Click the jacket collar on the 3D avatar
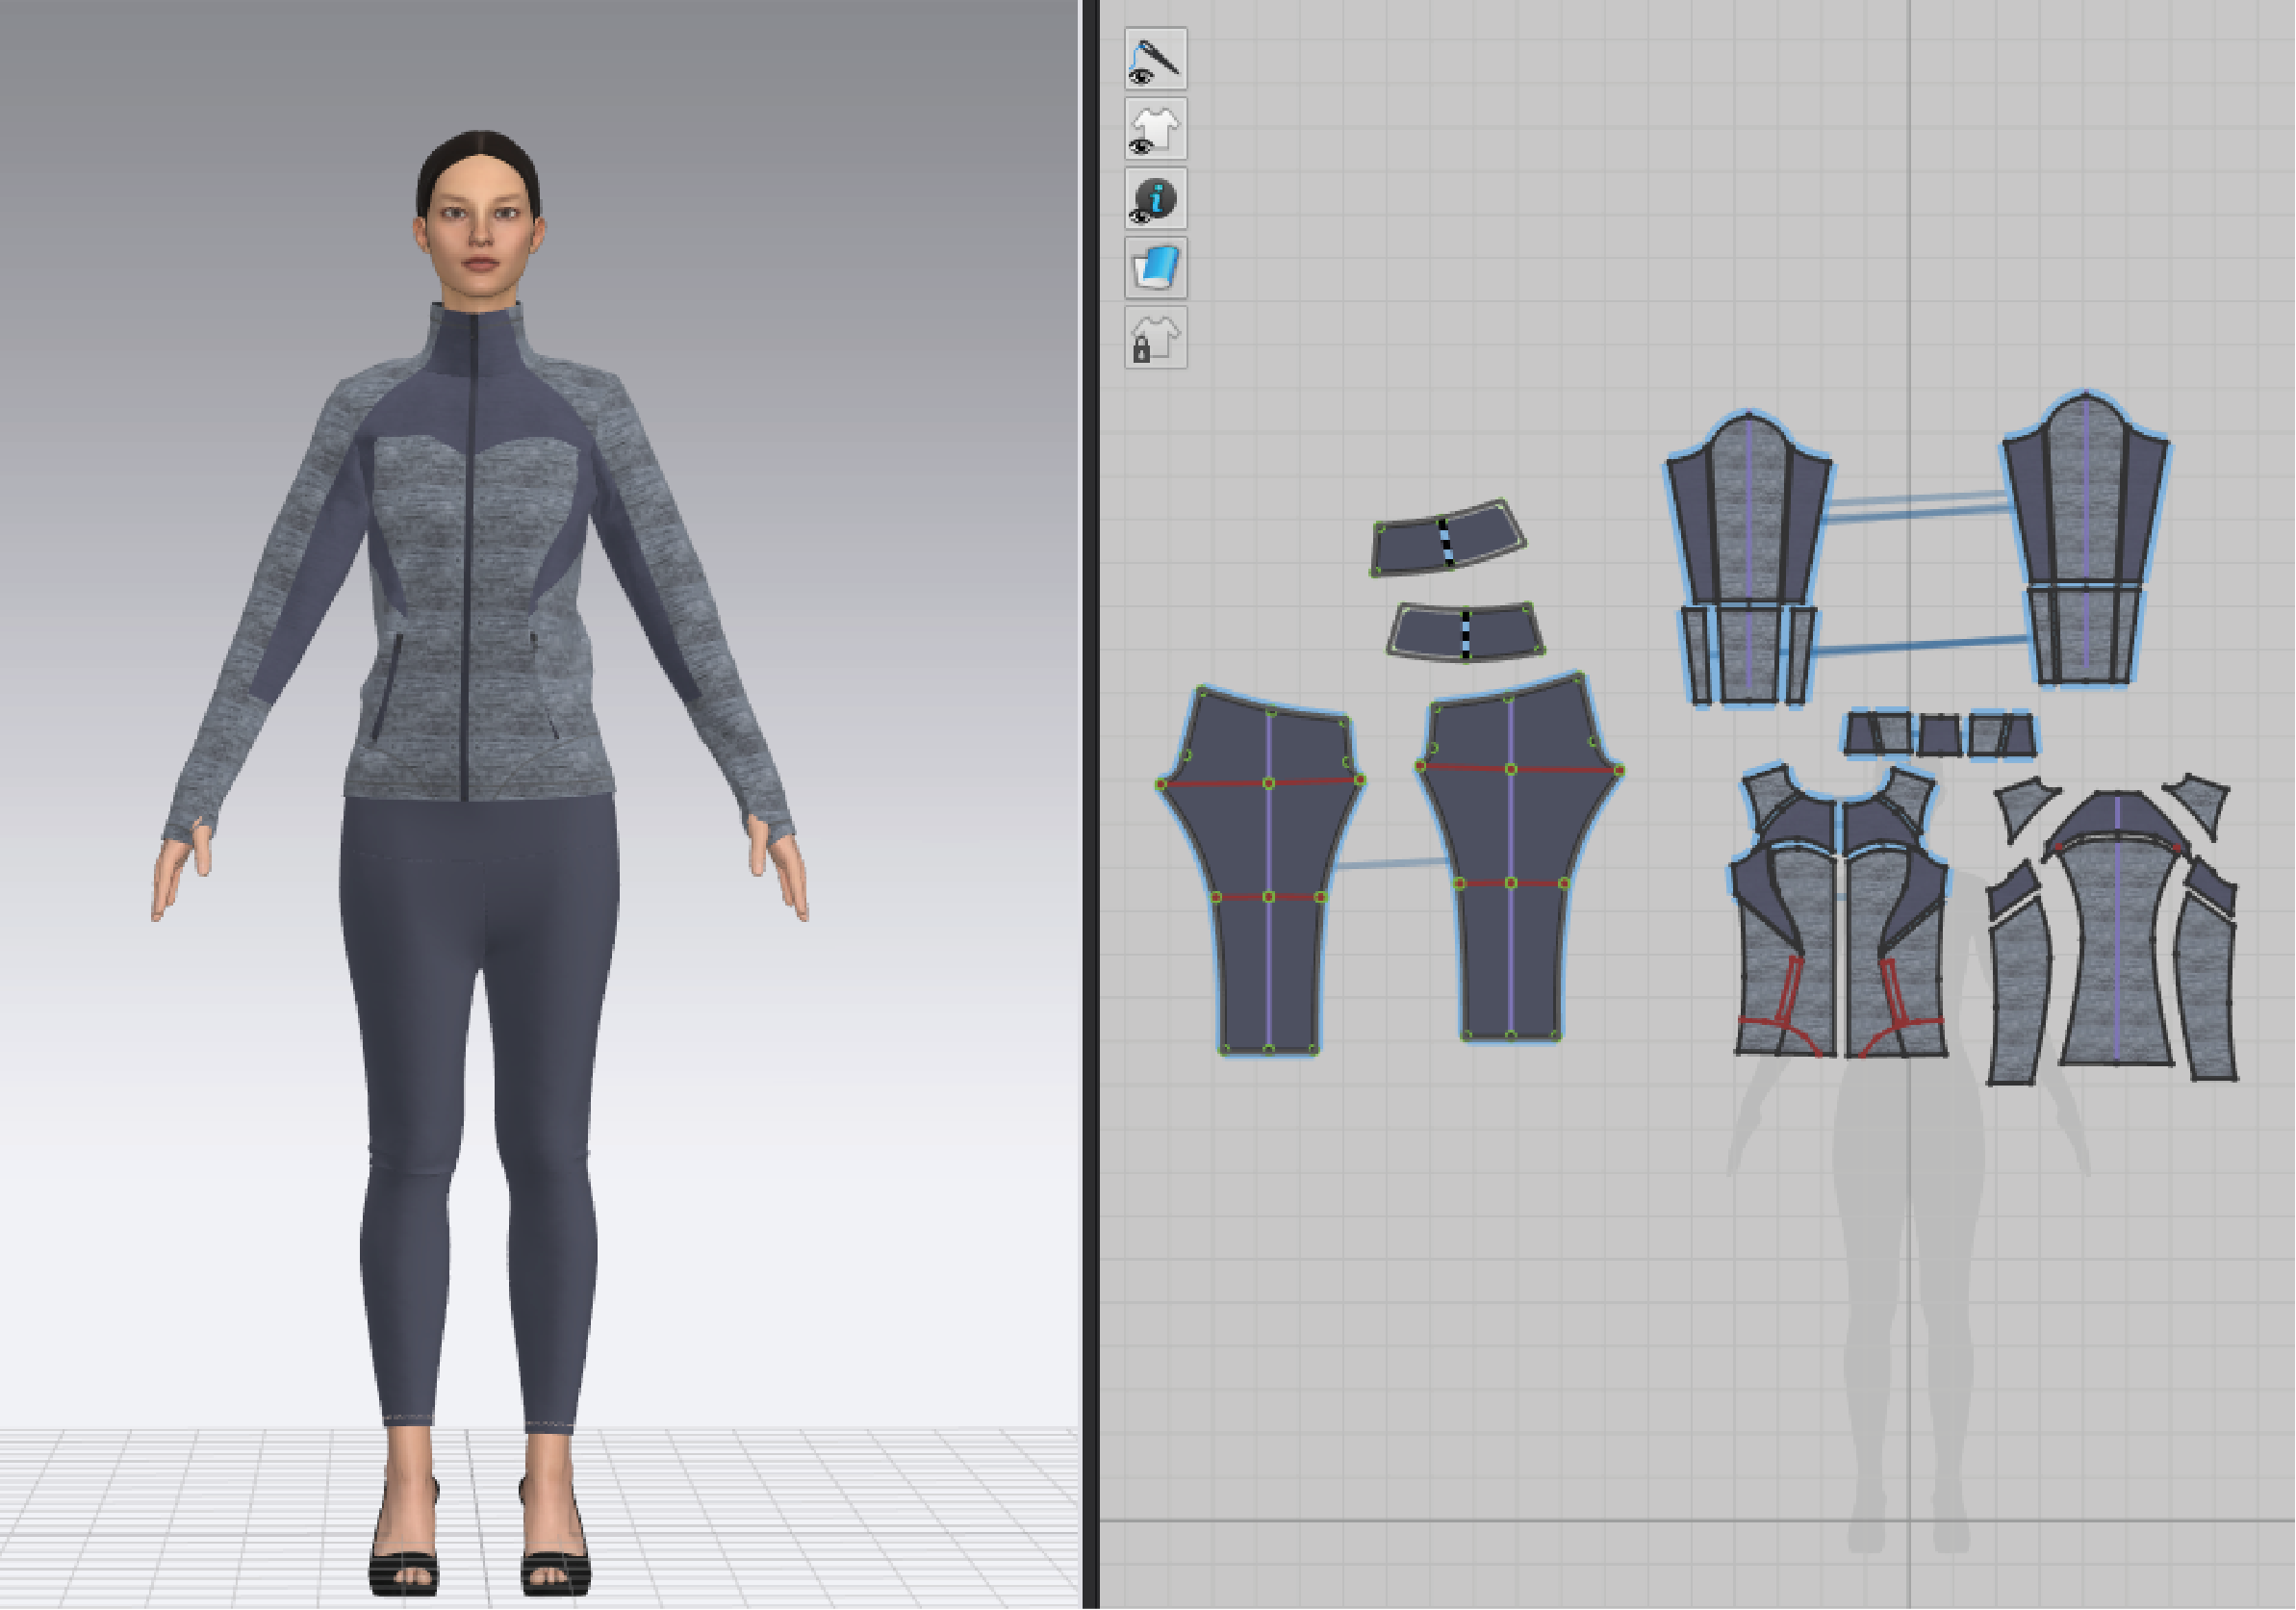 point(476,338)
